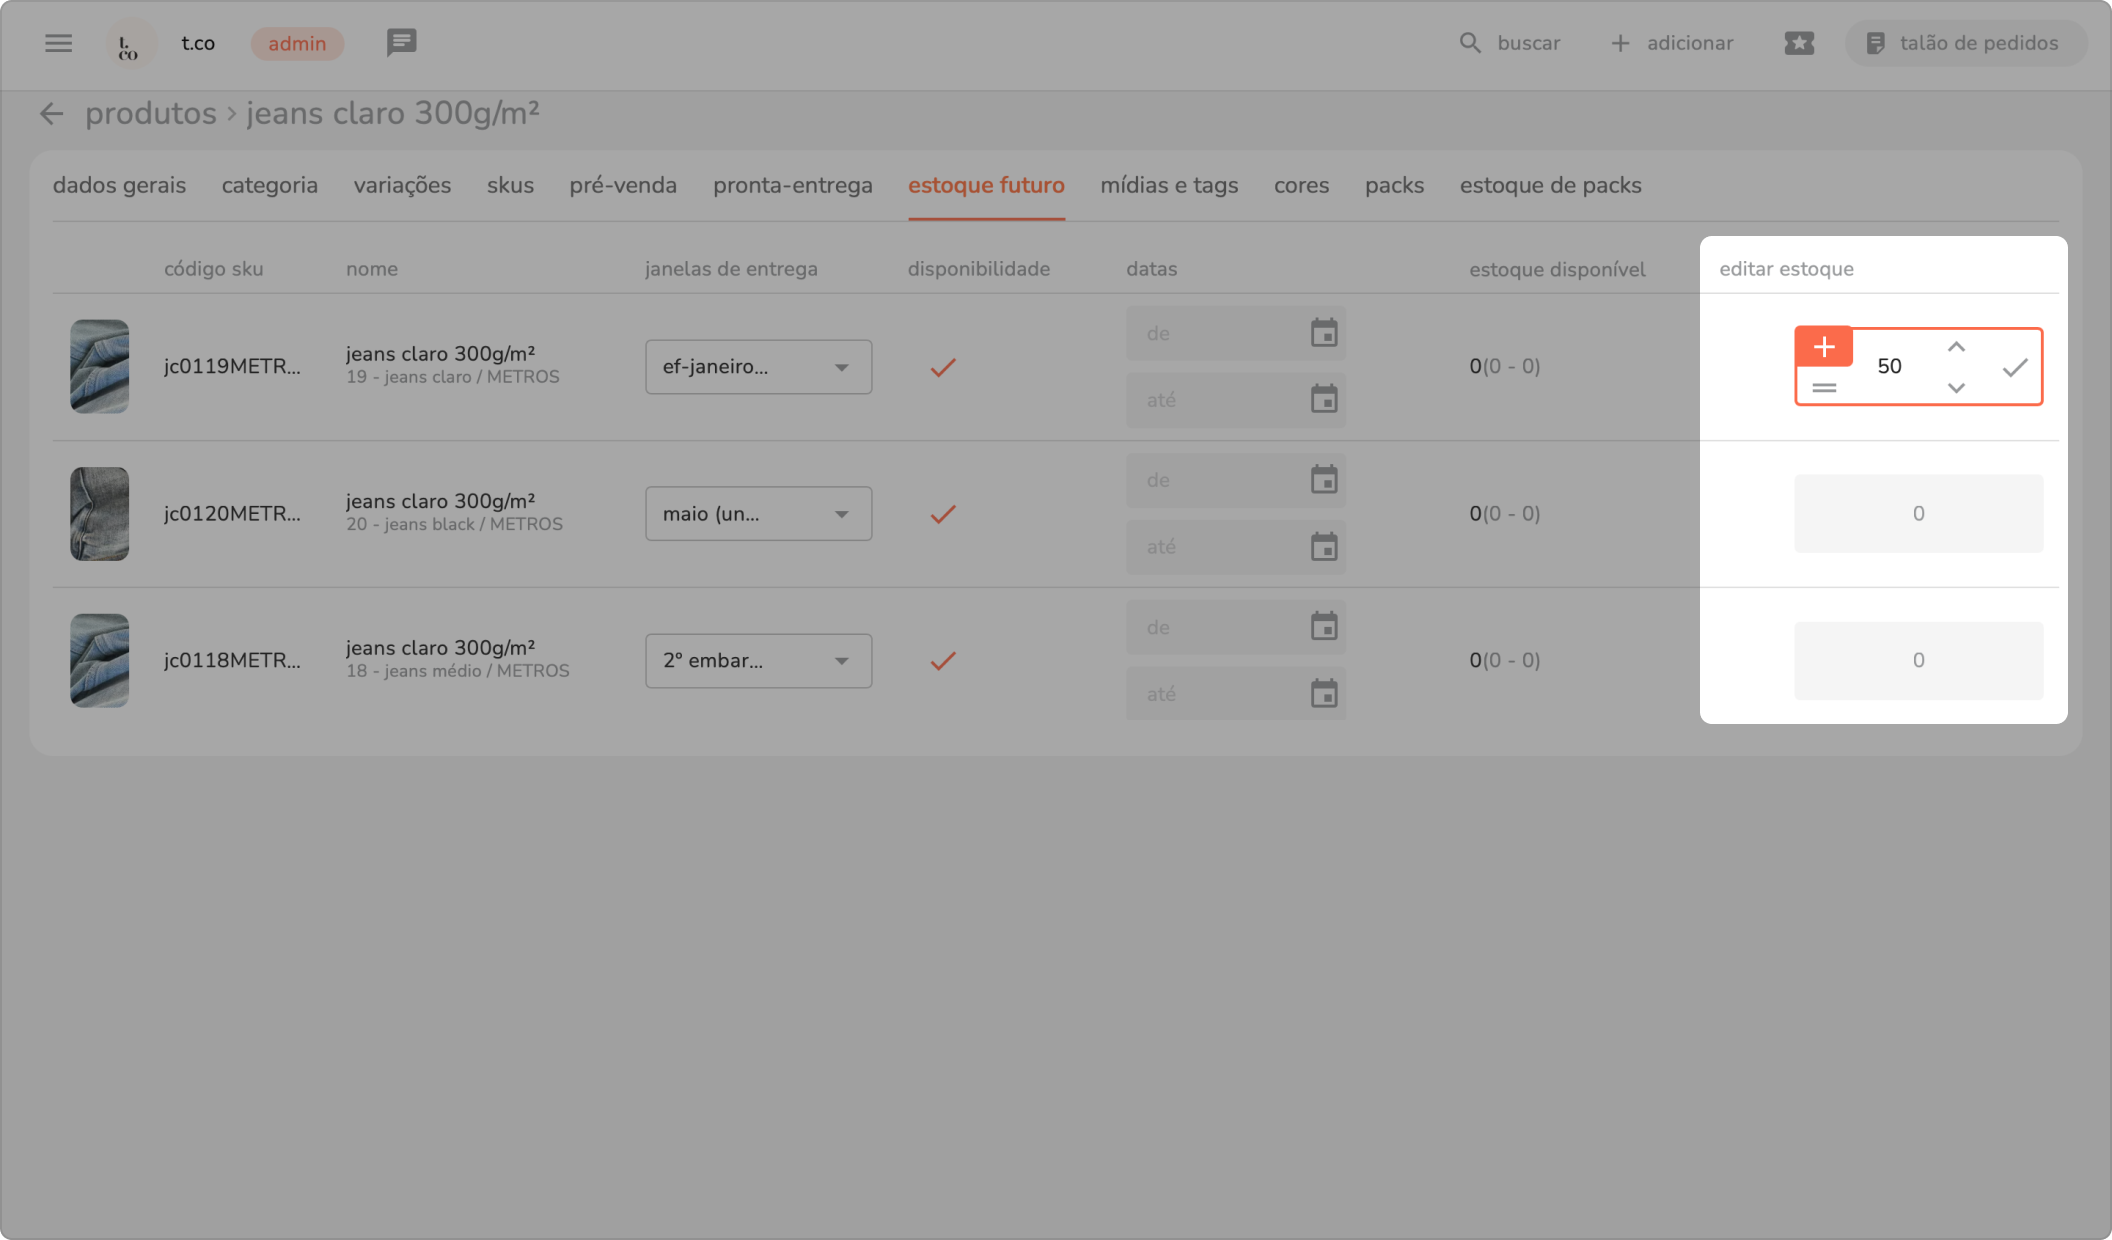
Task: Go back using the left arrow
Action: (51, 114)
